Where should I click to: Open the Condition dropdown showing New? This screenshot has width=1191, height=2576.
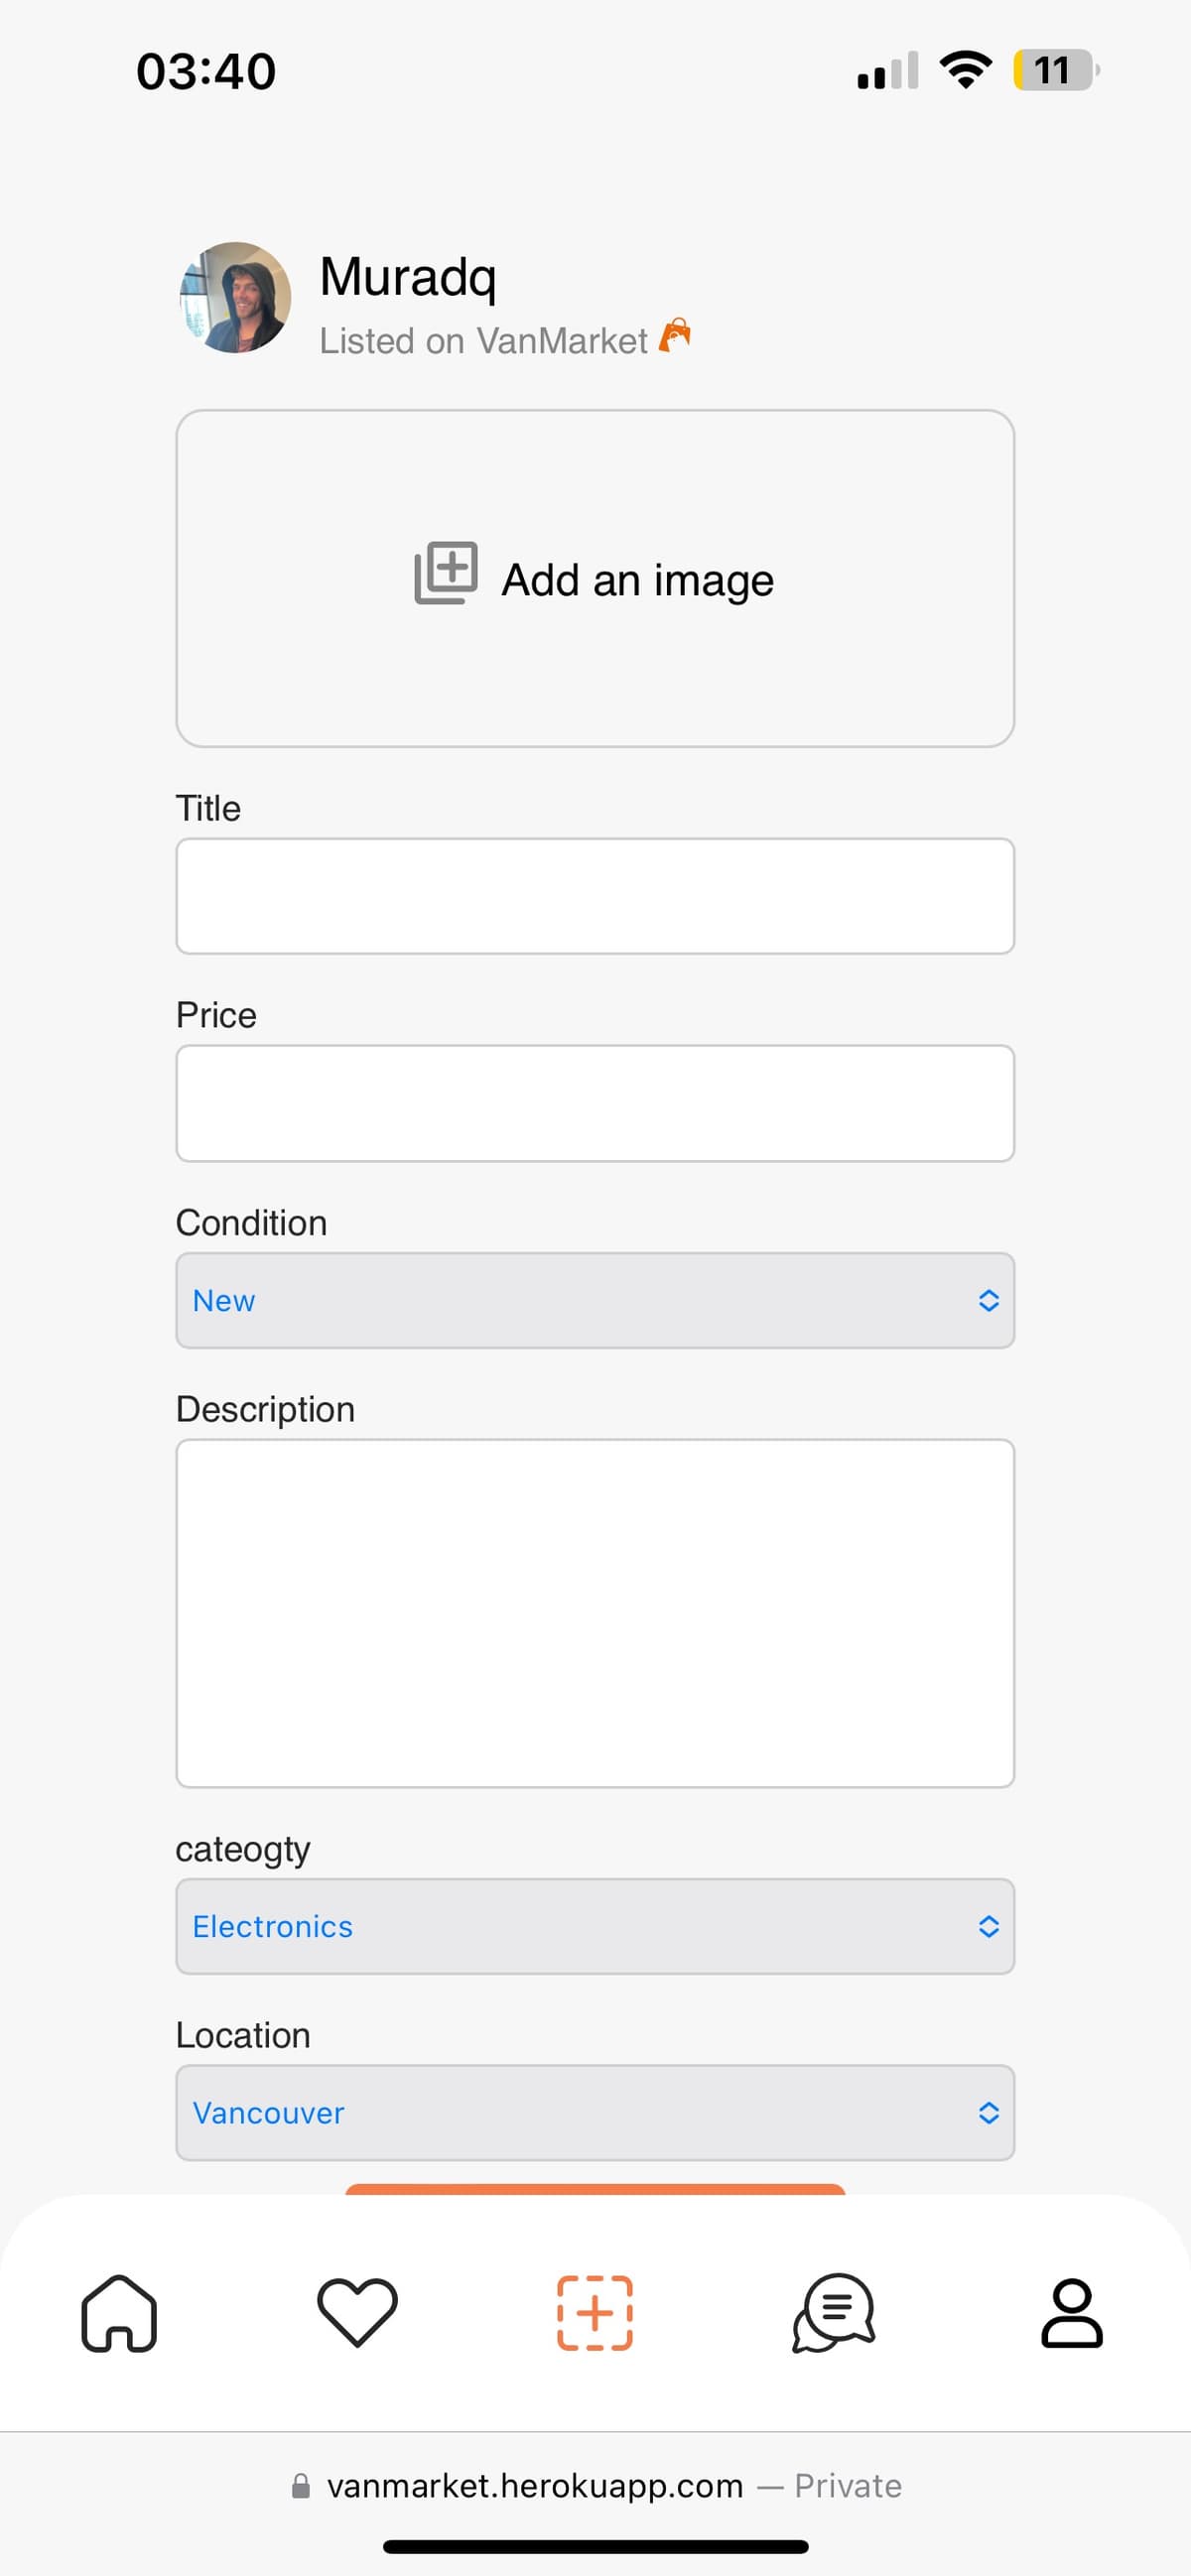pyautogui.click(x=595, y=1300)
